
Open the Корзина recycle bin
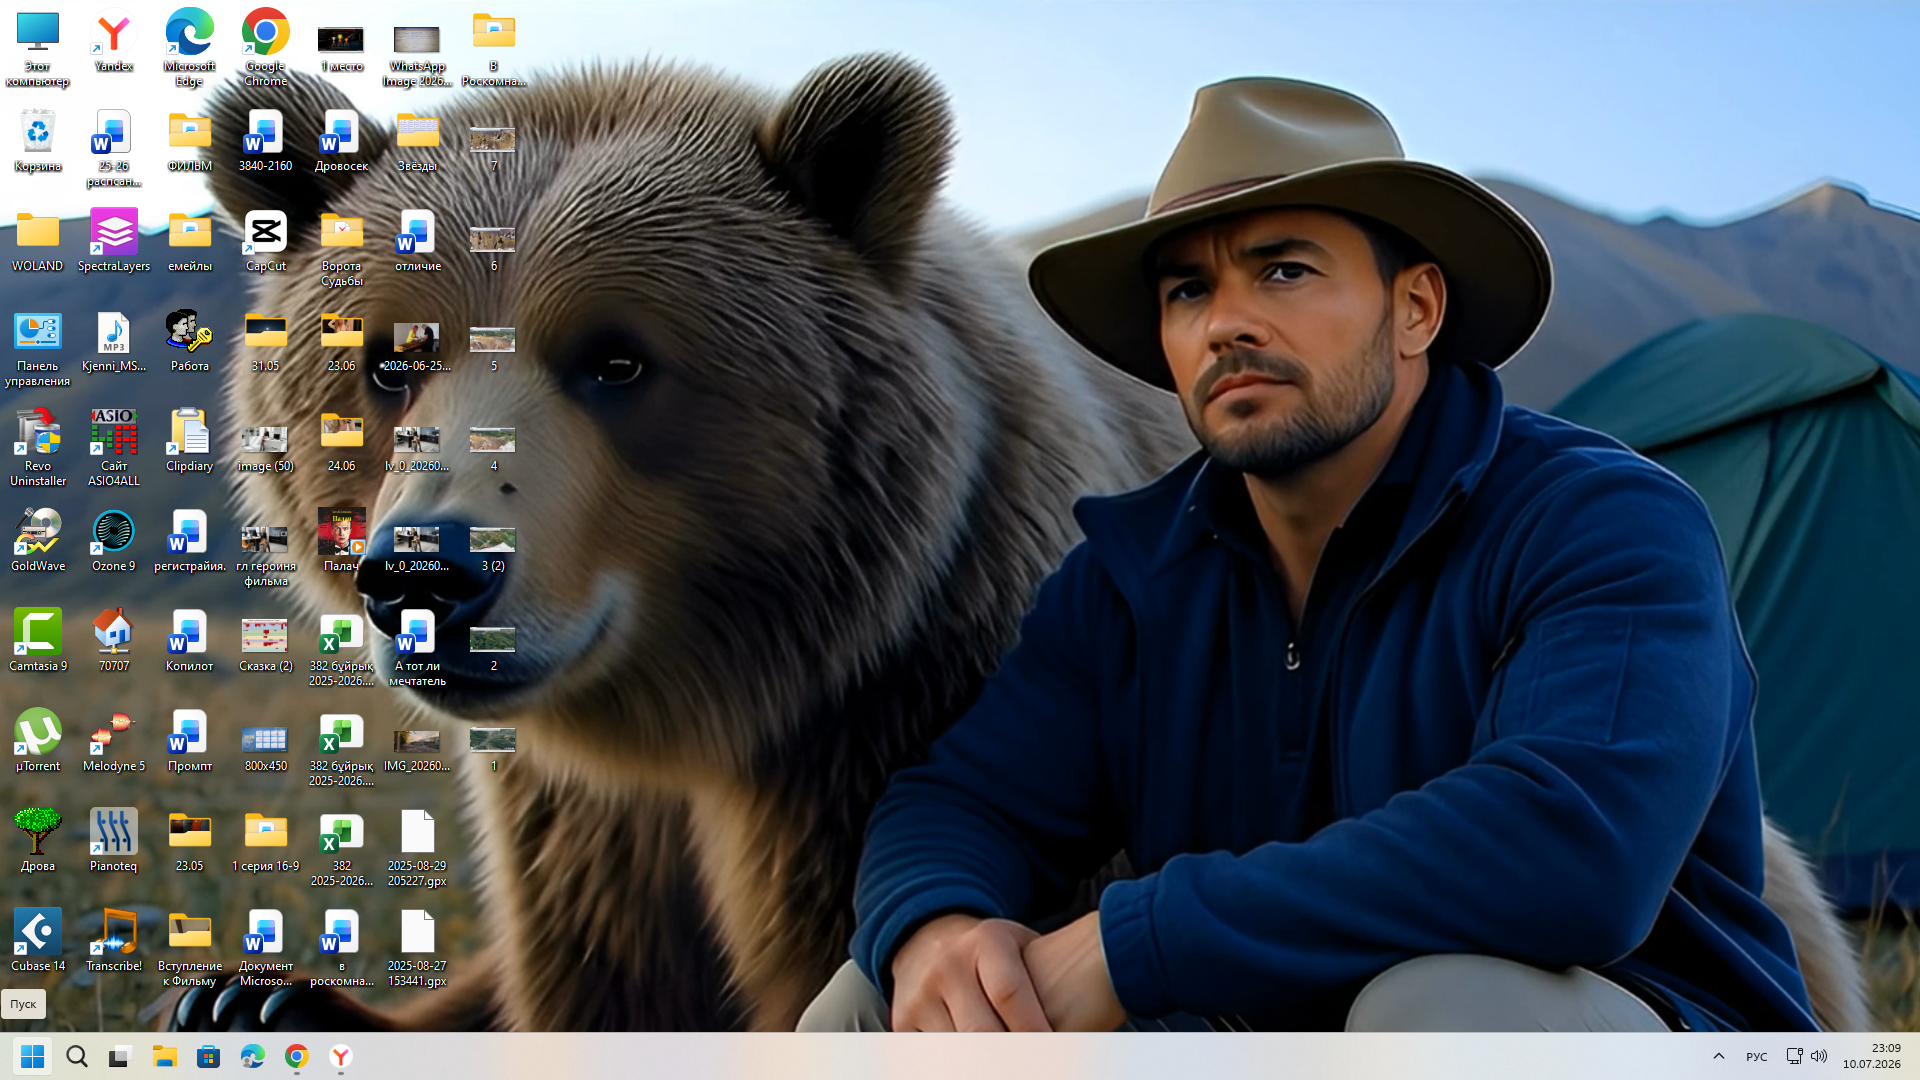click(38, 140)
